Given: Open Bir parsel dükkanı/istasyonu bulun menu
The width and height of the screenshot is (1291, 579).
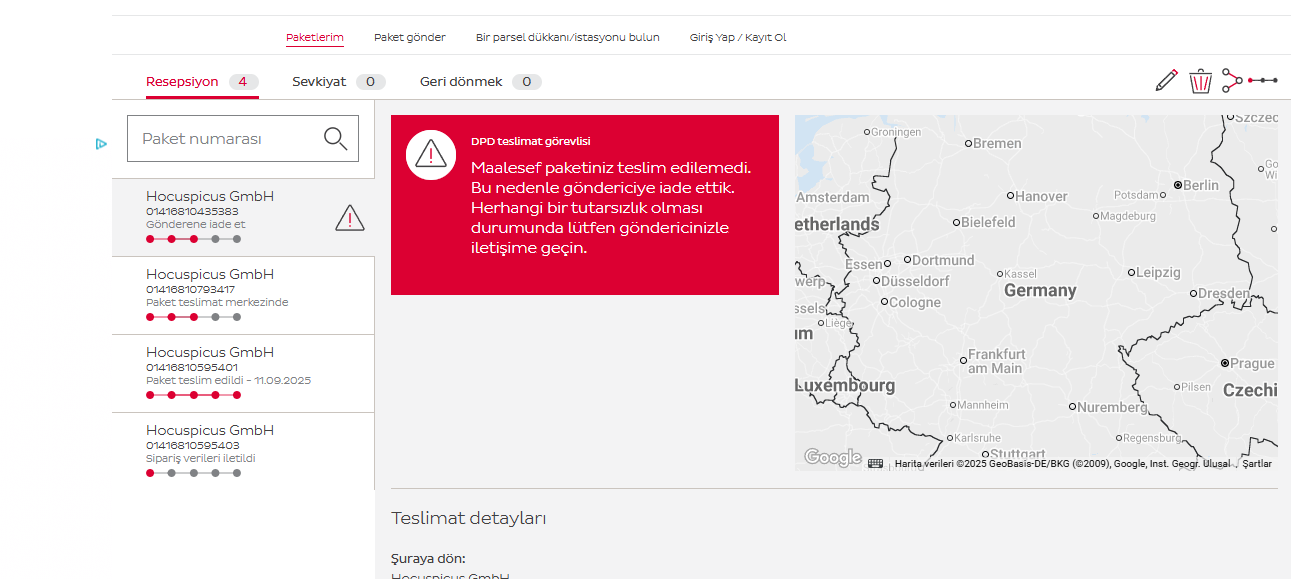Looking at the screenshot, I should coord(567,37).
